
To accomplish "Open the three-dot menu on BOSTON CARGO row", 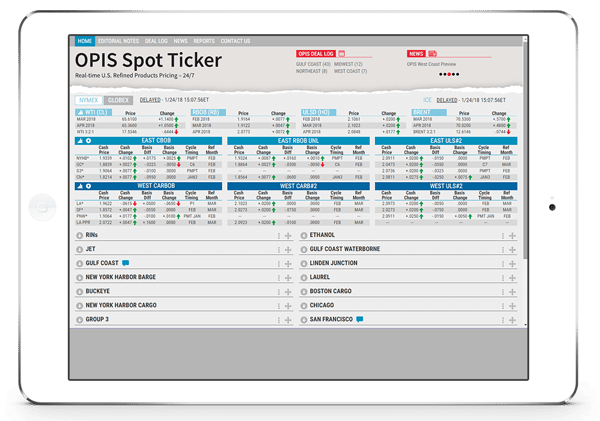I will (503, 292).
